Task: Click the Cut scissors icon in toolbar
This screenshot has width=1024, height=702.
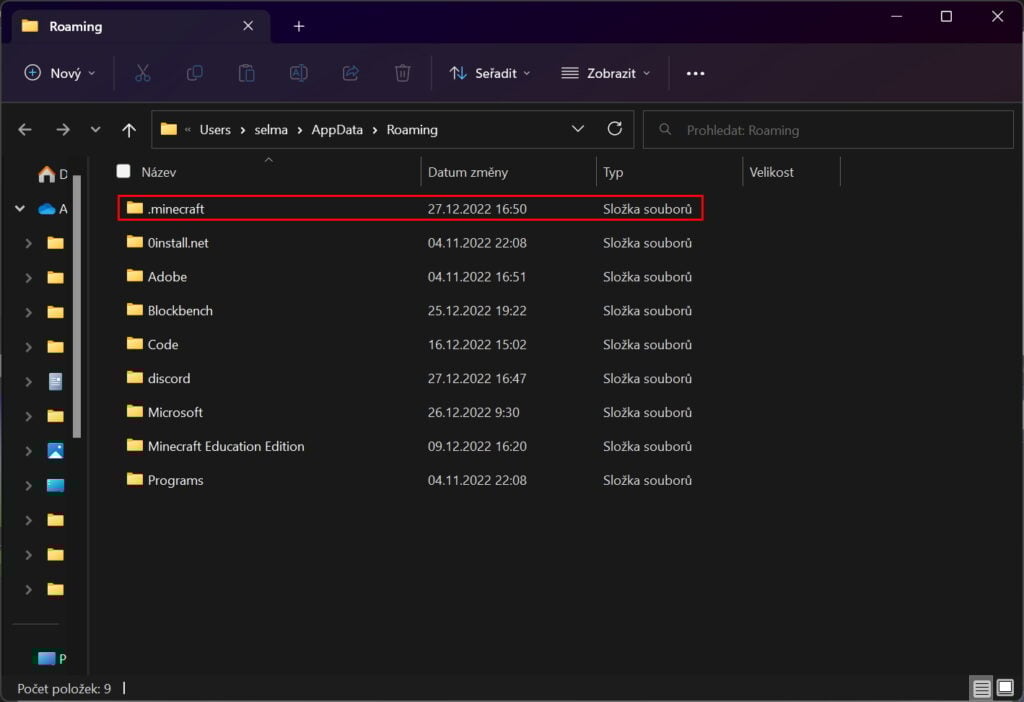Action: (x=142, y=73)
